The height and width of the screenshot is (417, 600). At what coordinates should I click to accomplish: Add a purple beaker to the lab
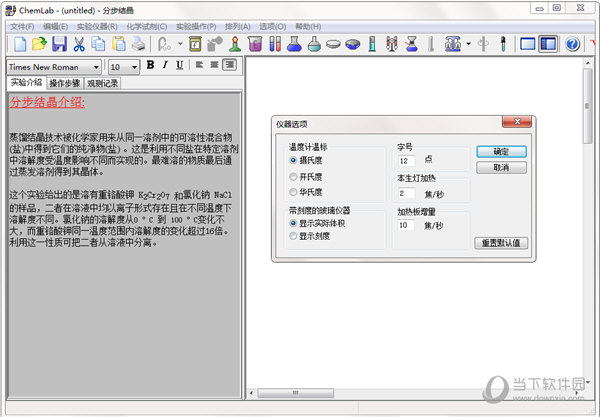tap(255, 44)
